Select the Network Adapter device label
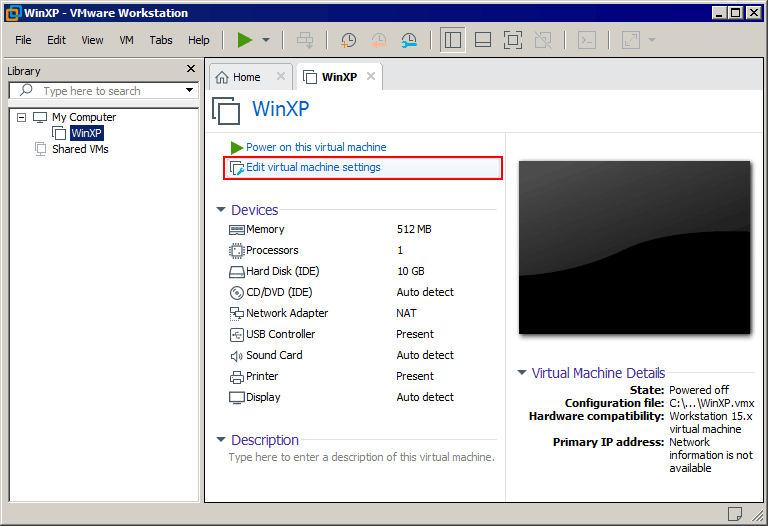 [287, 313]
